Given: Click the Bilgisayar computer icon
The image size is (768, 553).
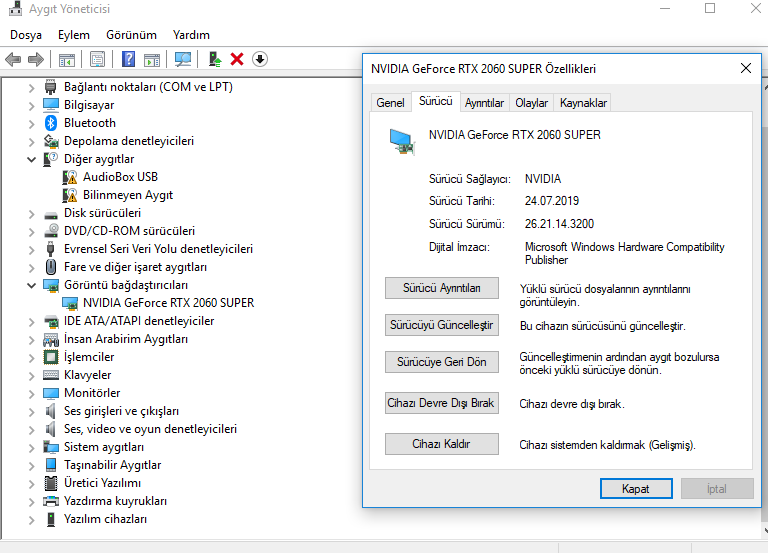Looking at the screenshot, I should coord(51,105).
